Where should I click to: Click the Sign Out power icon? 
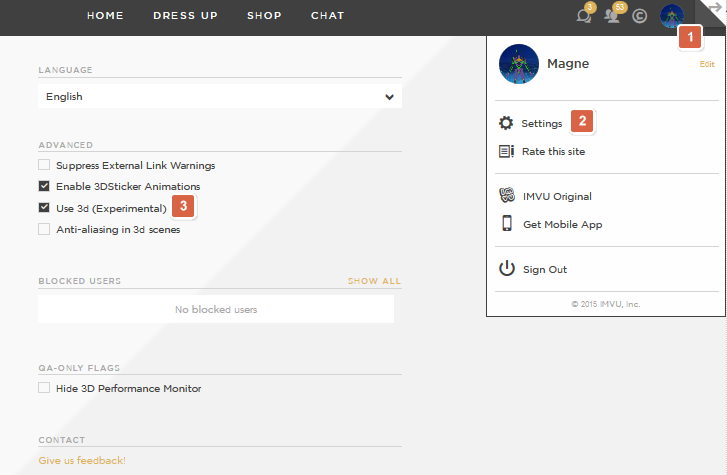[x=506, y=269]
